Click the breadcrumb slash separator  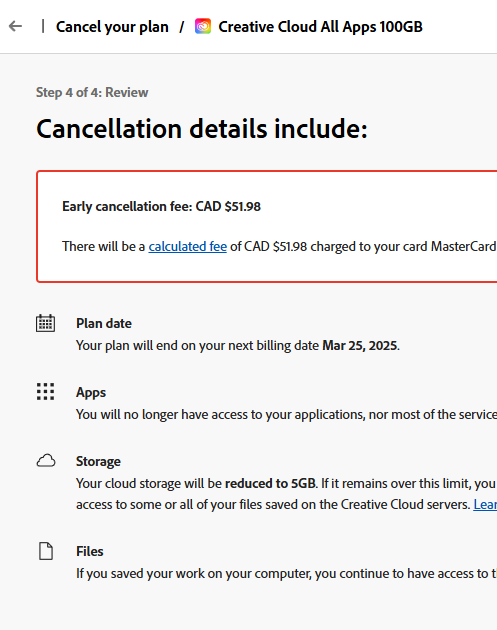tap(182, 27)
